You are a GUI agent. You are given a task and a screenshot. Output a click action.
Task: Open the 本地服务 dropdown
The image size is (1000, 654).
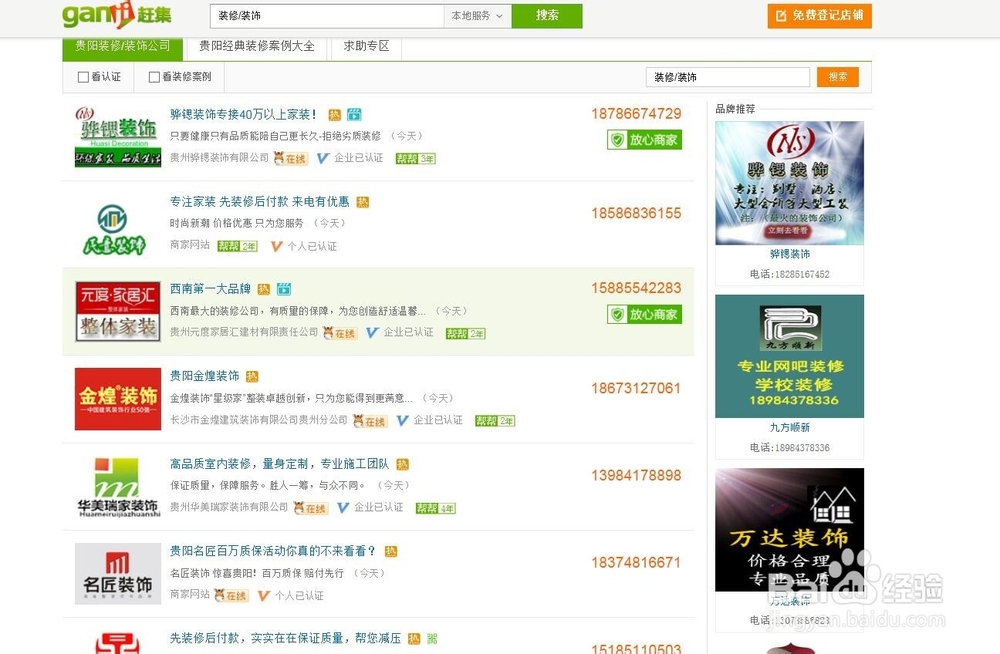point(477,16)
